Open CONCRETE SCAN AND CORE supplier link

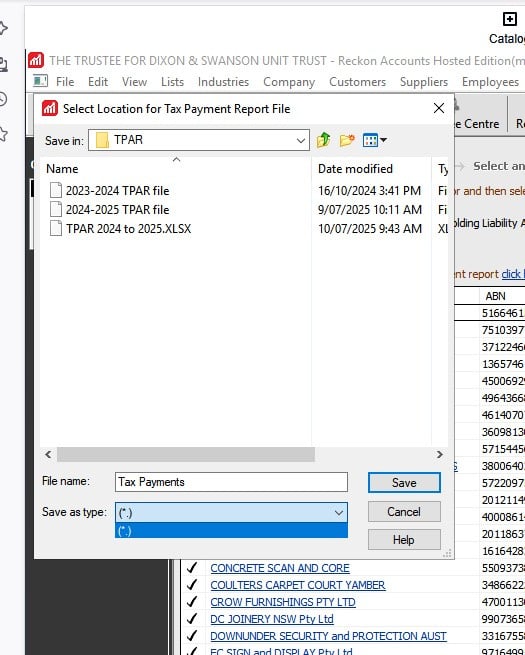(280, 568)
